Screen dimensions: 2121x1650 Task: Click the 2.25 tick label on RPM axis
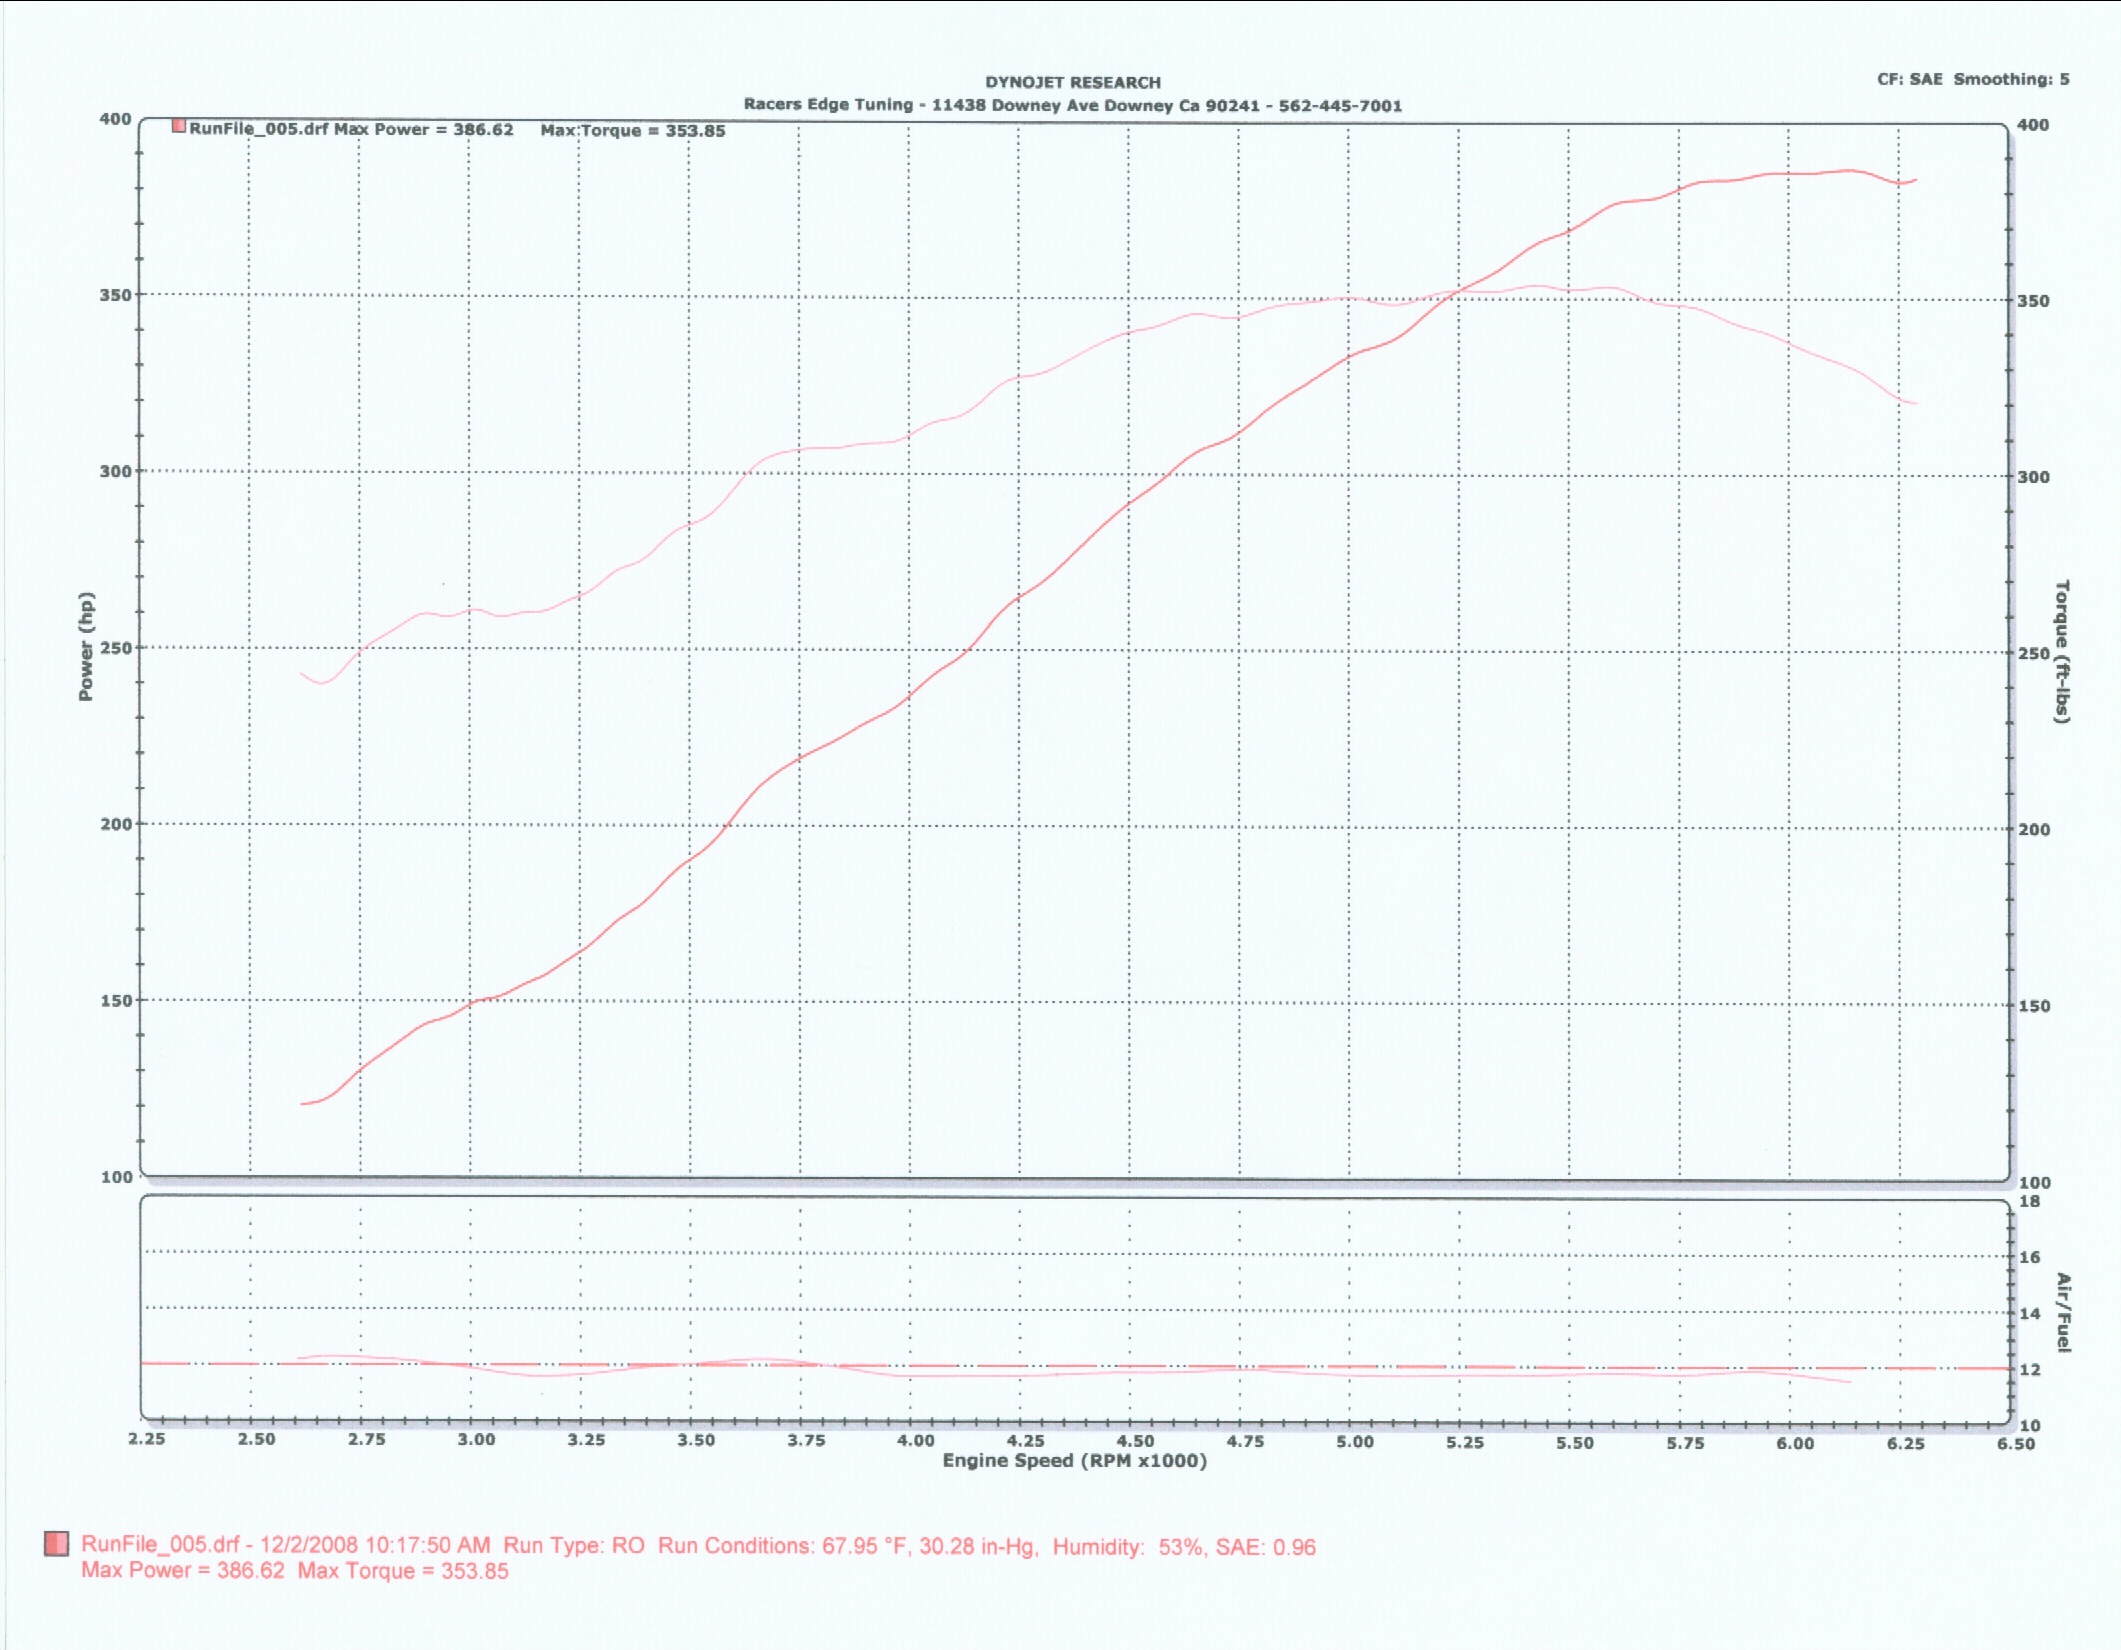[x=146, y=1439]
